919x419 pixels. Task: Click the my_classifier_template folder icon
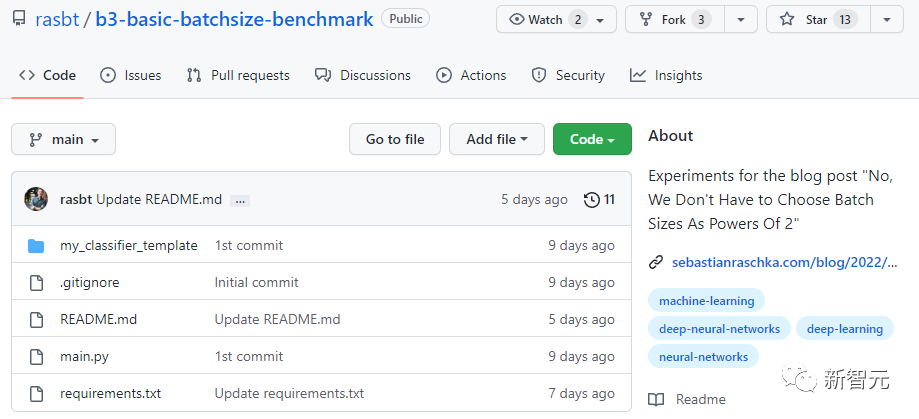37,245
